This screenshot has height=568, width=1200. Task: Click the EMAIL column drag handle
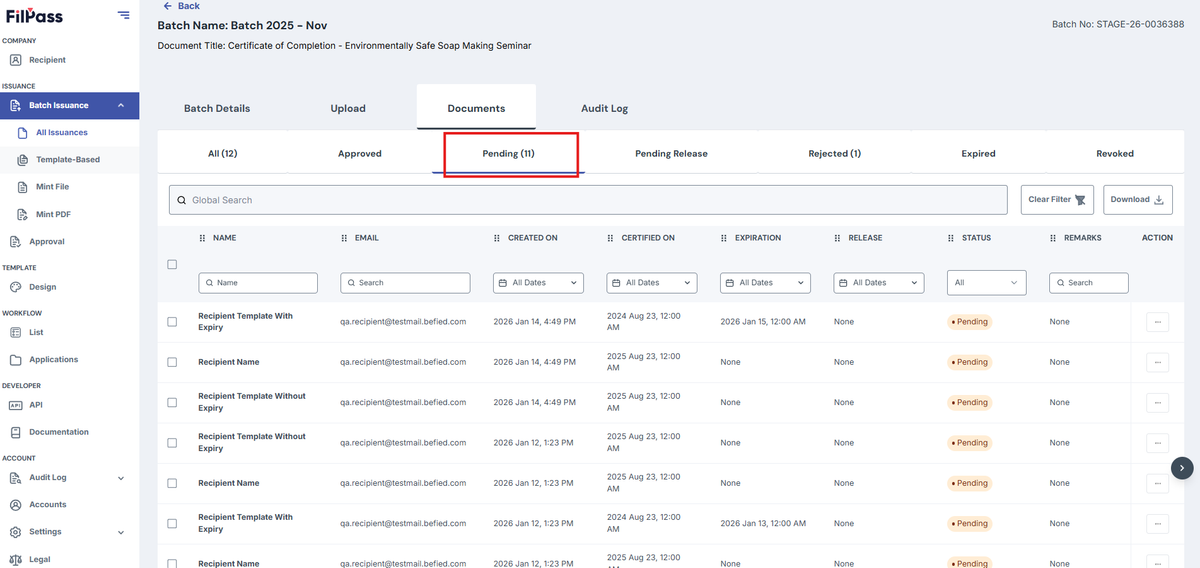tap(344, 238)
